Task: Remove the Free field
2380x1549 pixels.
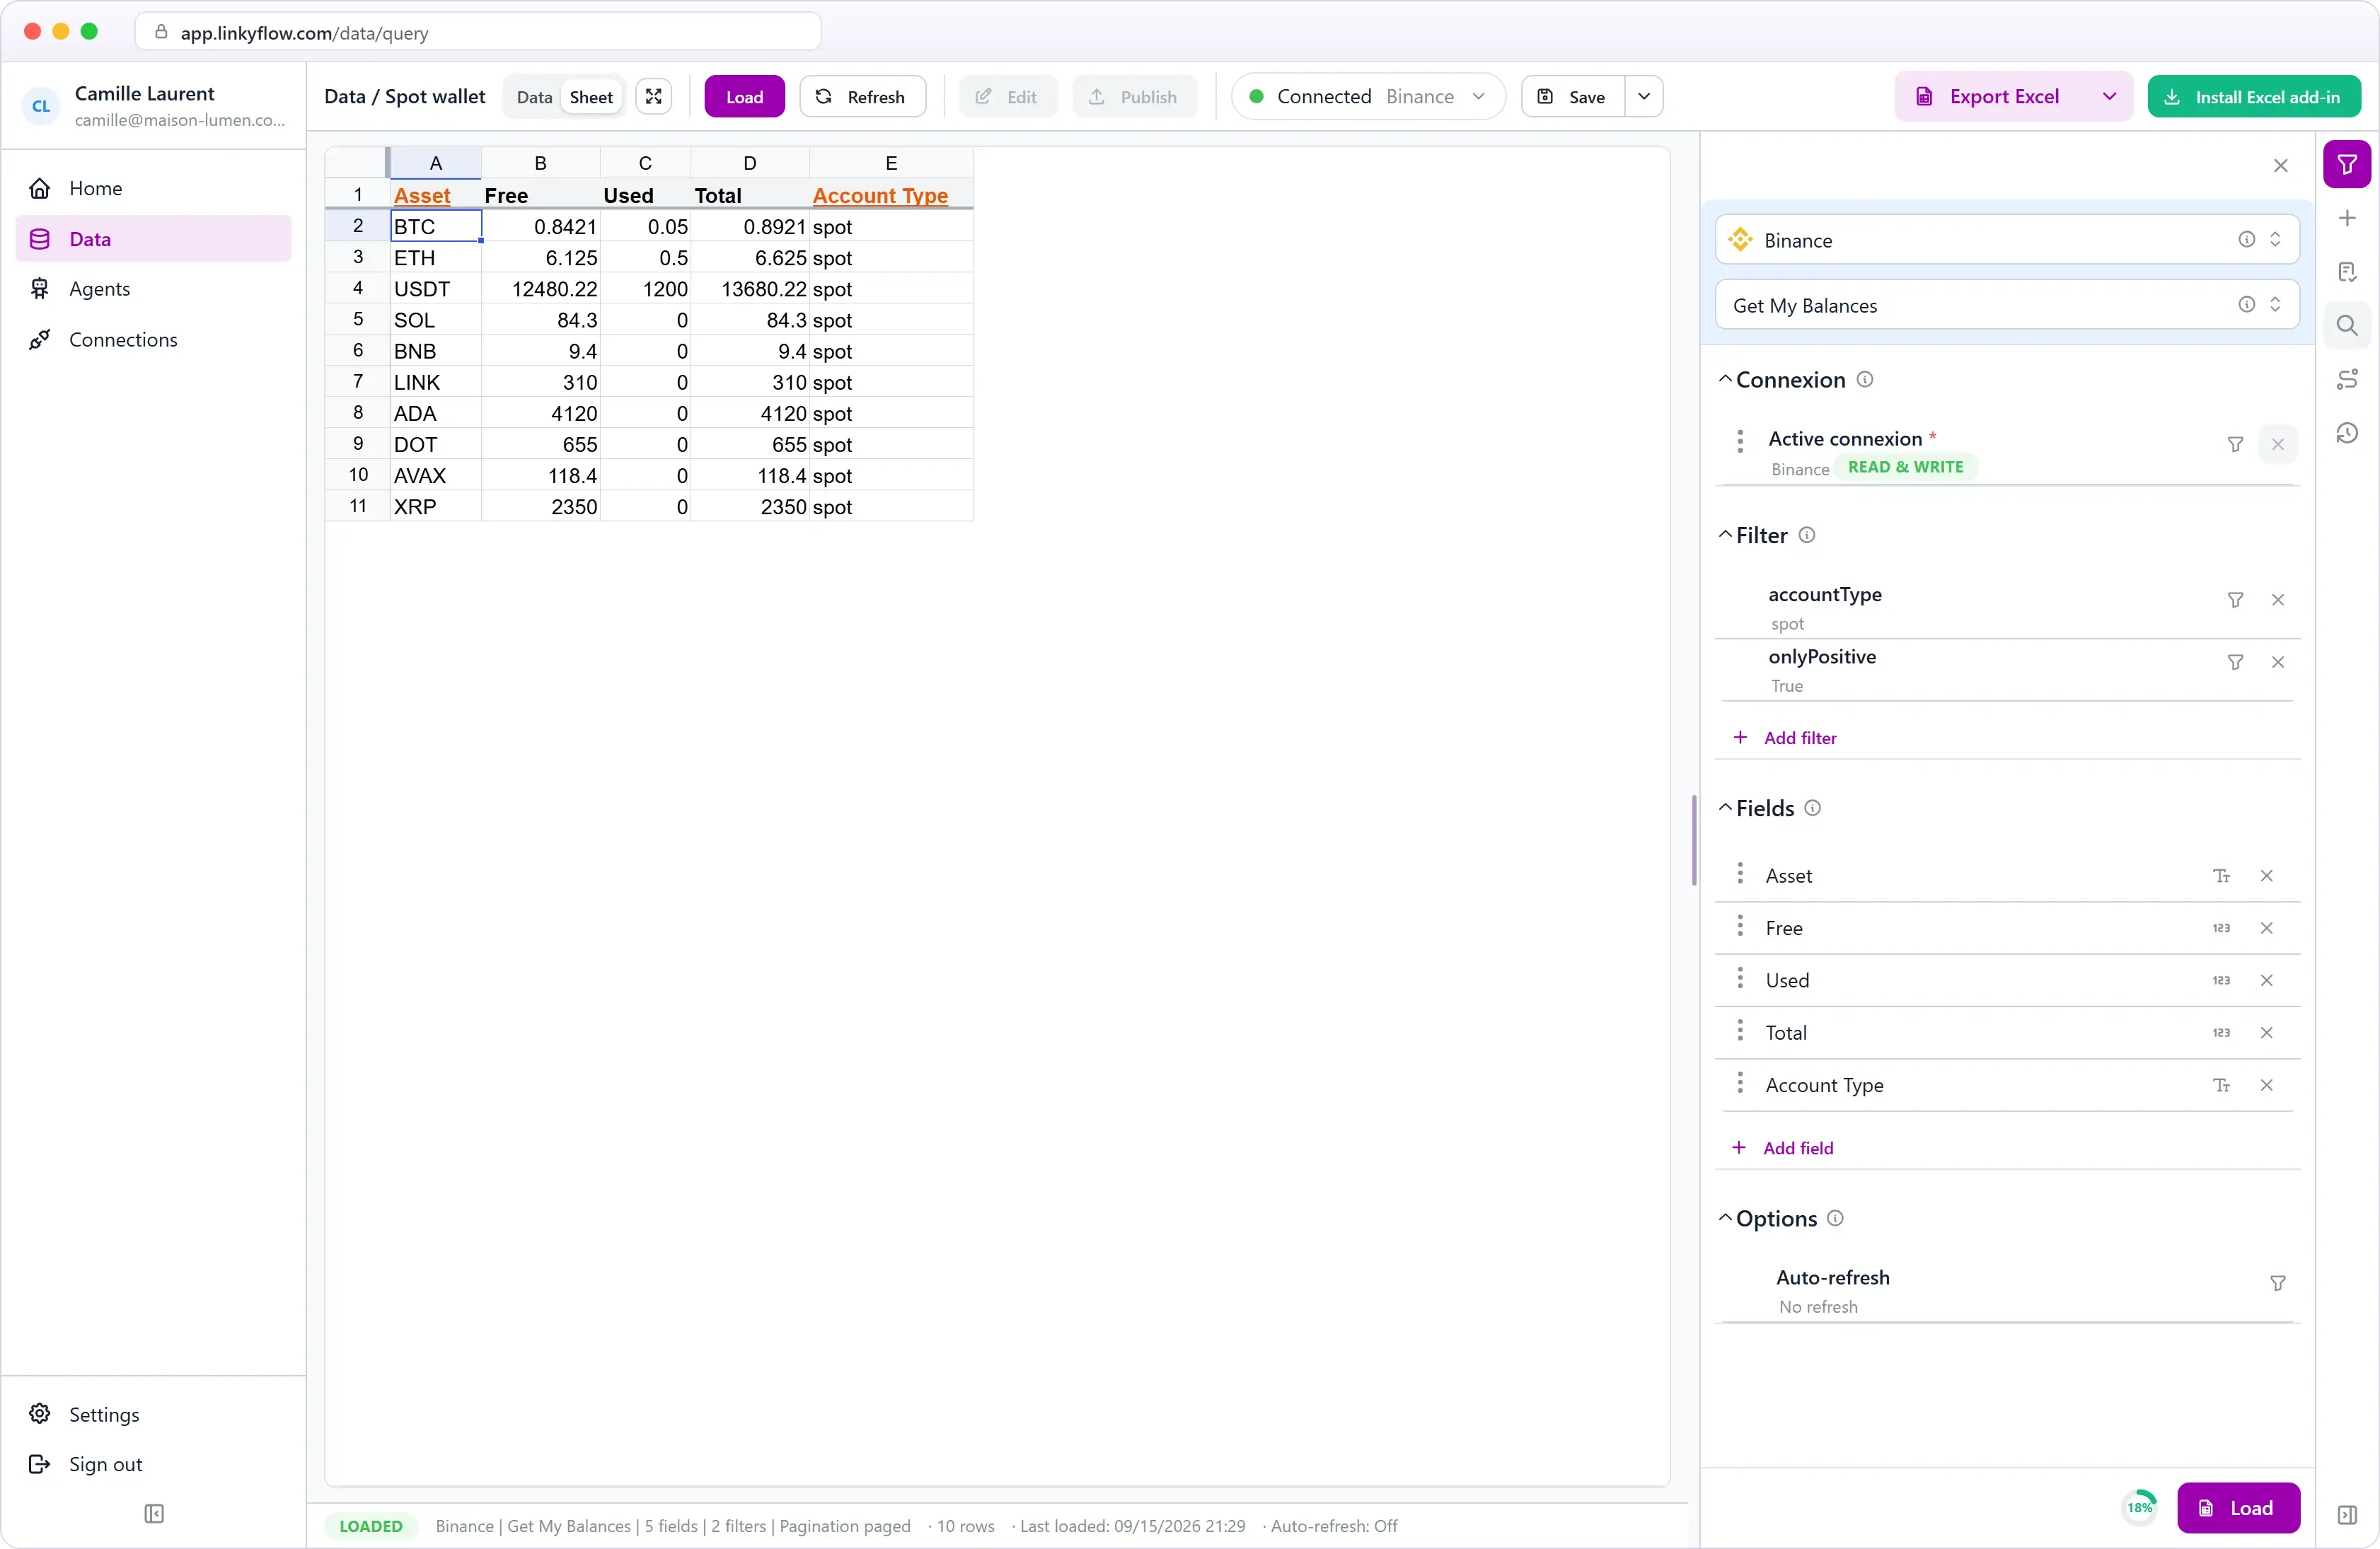Action: (x=2266, y=929)
